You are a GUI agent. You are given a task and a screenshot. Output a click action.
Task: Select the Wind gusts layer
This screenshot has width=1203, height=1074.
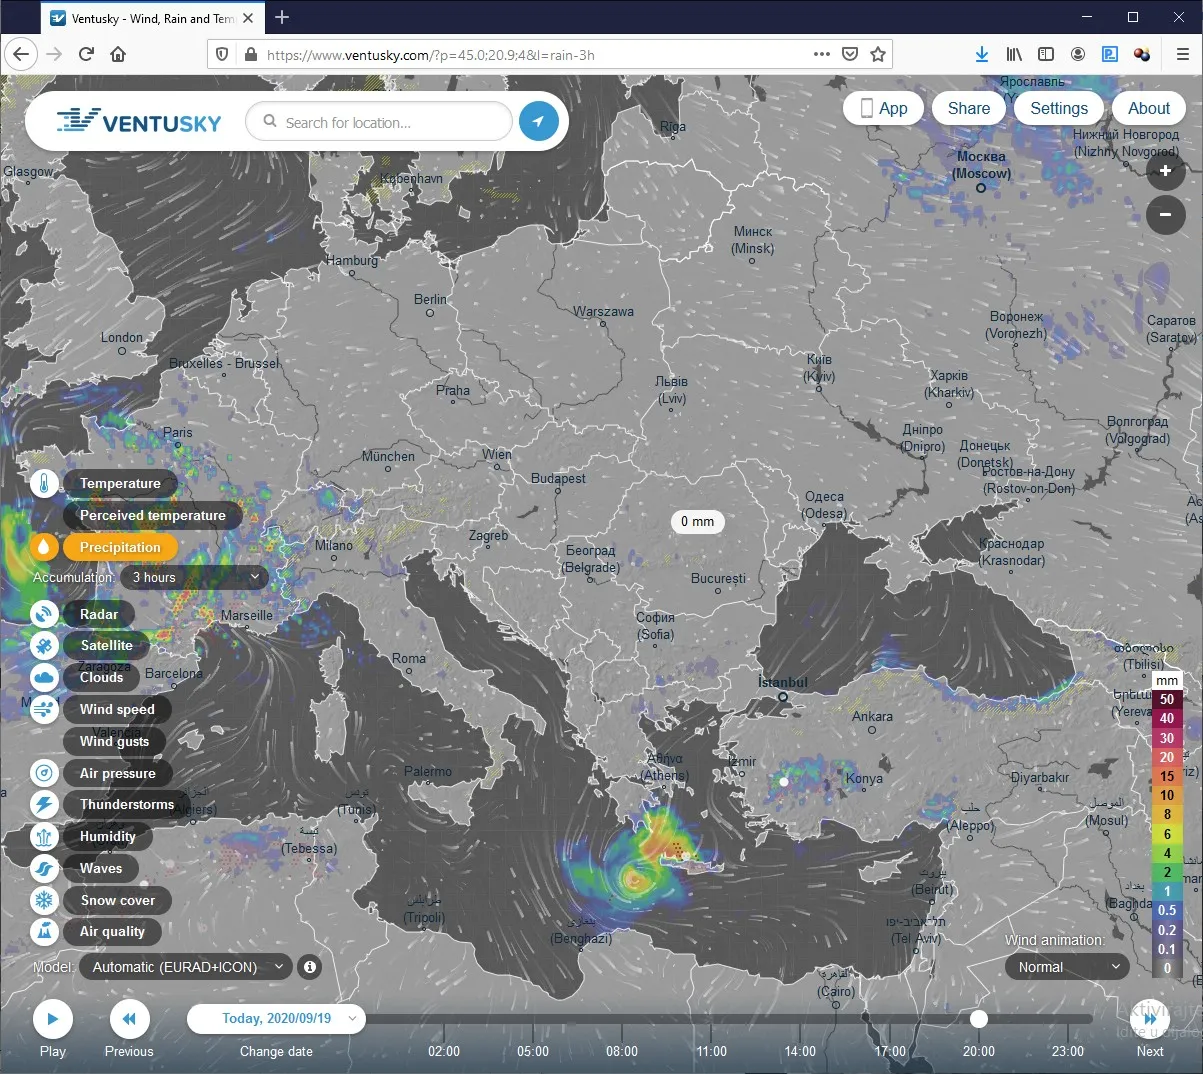tap(115, 741)
